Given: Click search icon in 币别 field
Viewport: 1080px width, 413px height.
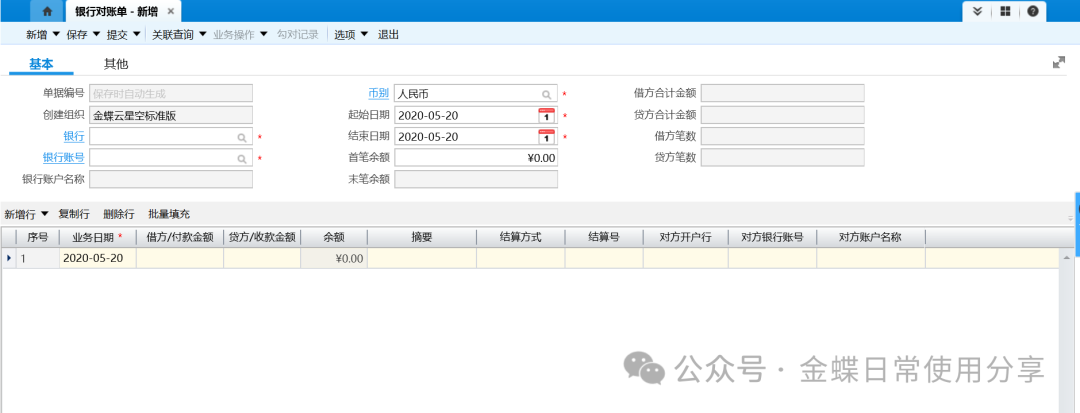Looking at the screenshot, I should point(546,94).
